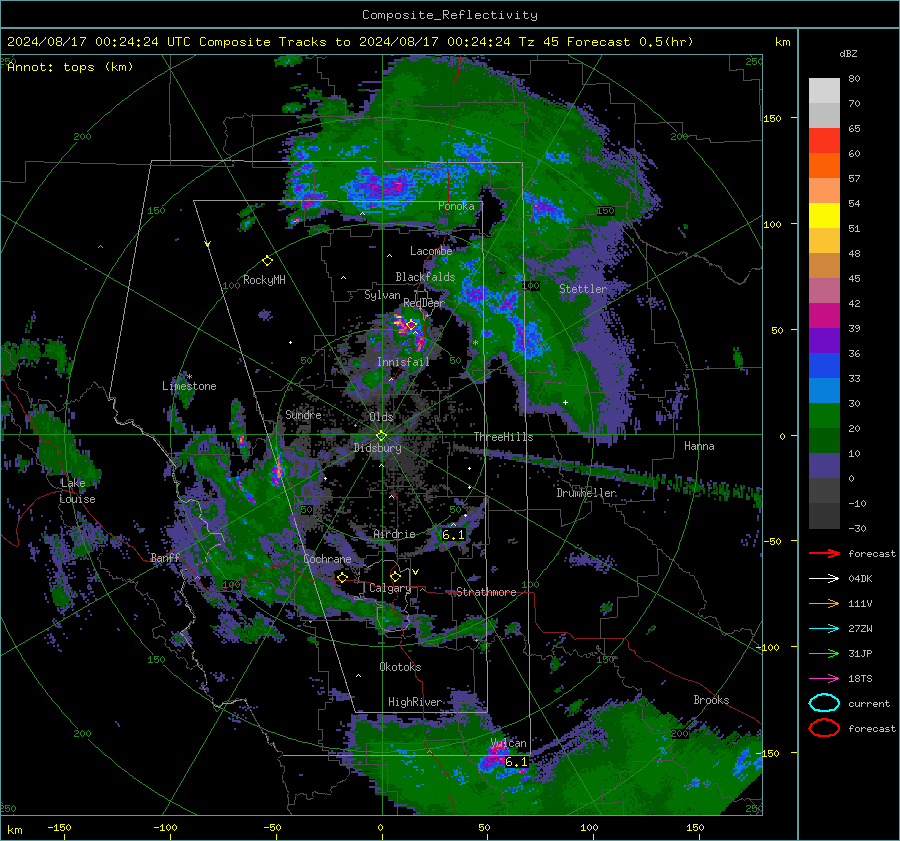Click the Strathmore town label
The width and height of the screenshot is (900, 841).
tap(486, 592)
